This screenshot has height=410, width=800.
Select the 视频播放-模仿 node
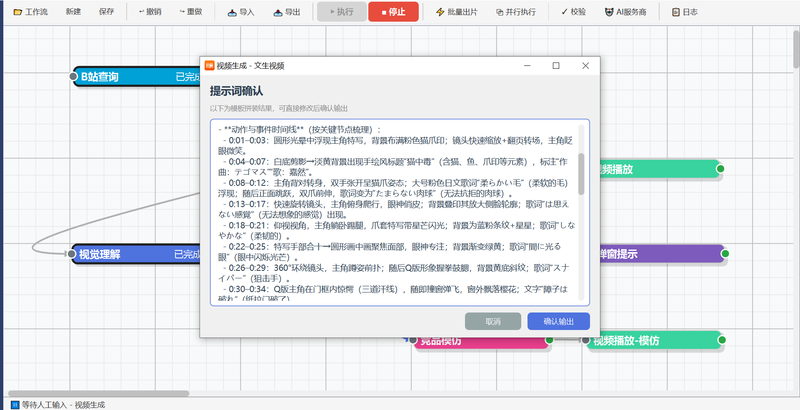[x=655, y=340]
